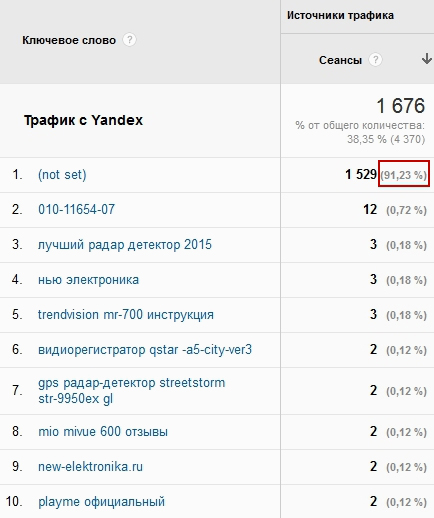434x518 pixels.
Task: Open keyword лучший радар детектор 2015
Action: [125, 244]
